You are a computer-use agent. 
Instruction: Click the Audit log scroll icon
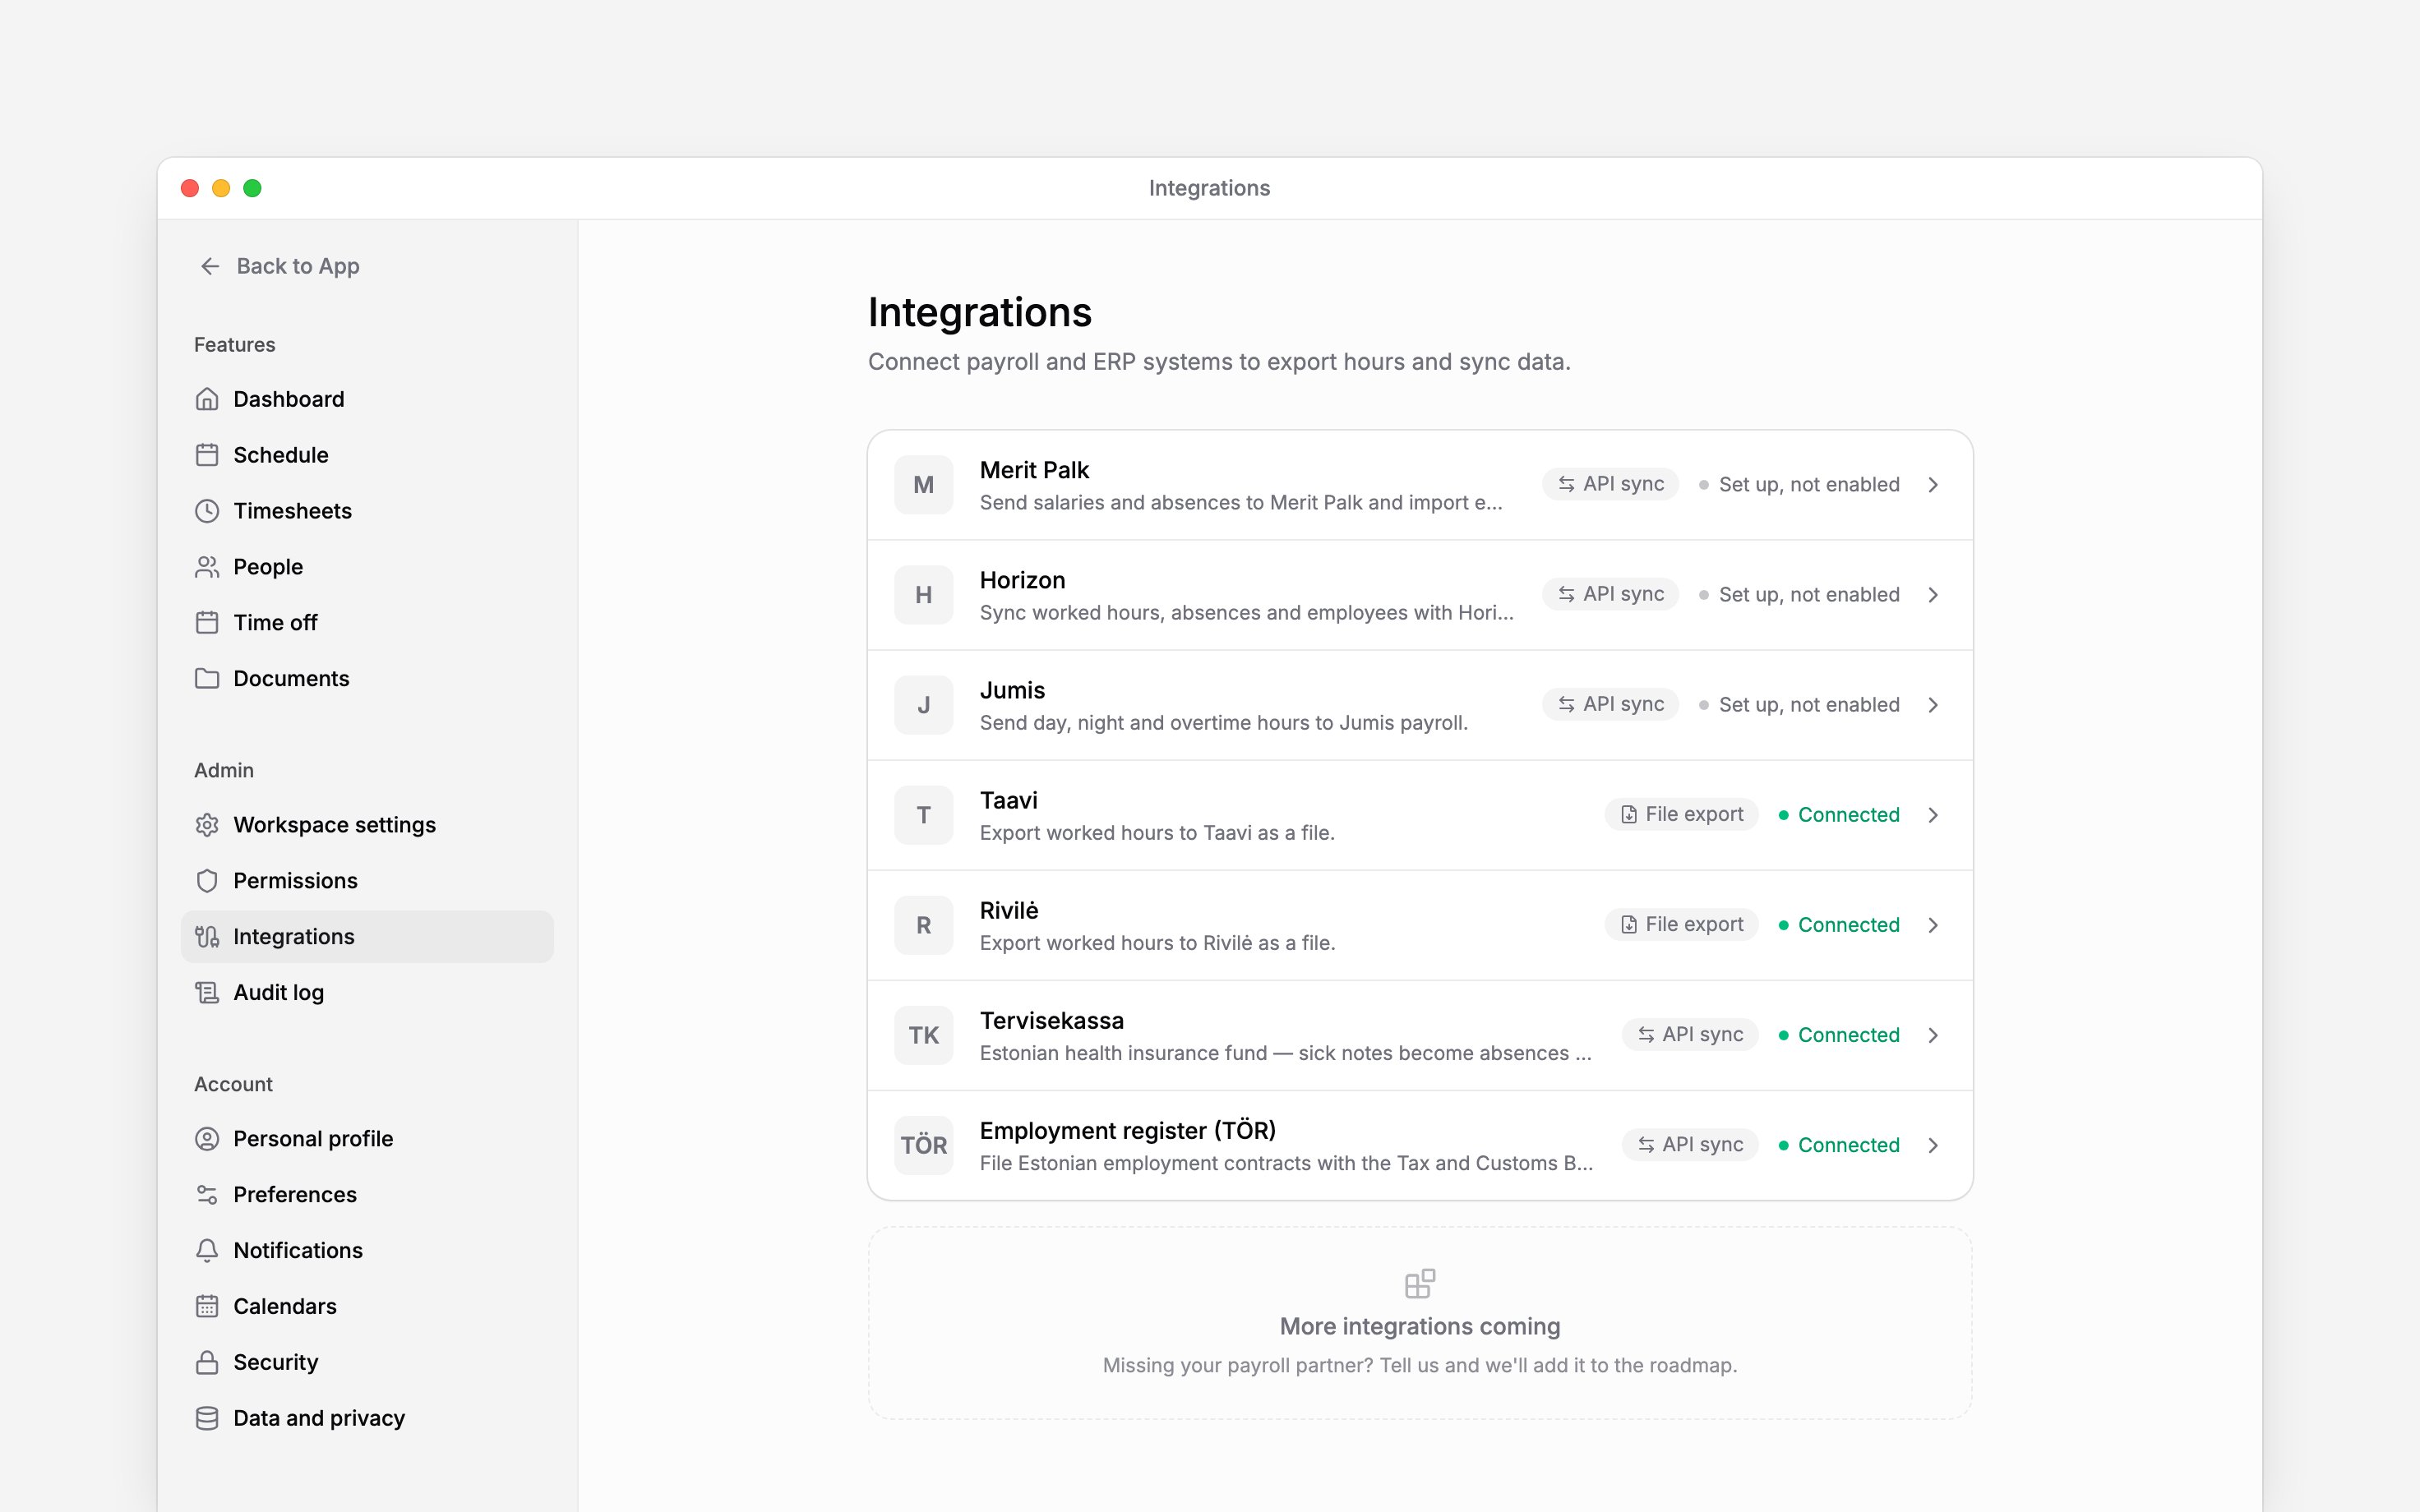click(x=207, y=993)
